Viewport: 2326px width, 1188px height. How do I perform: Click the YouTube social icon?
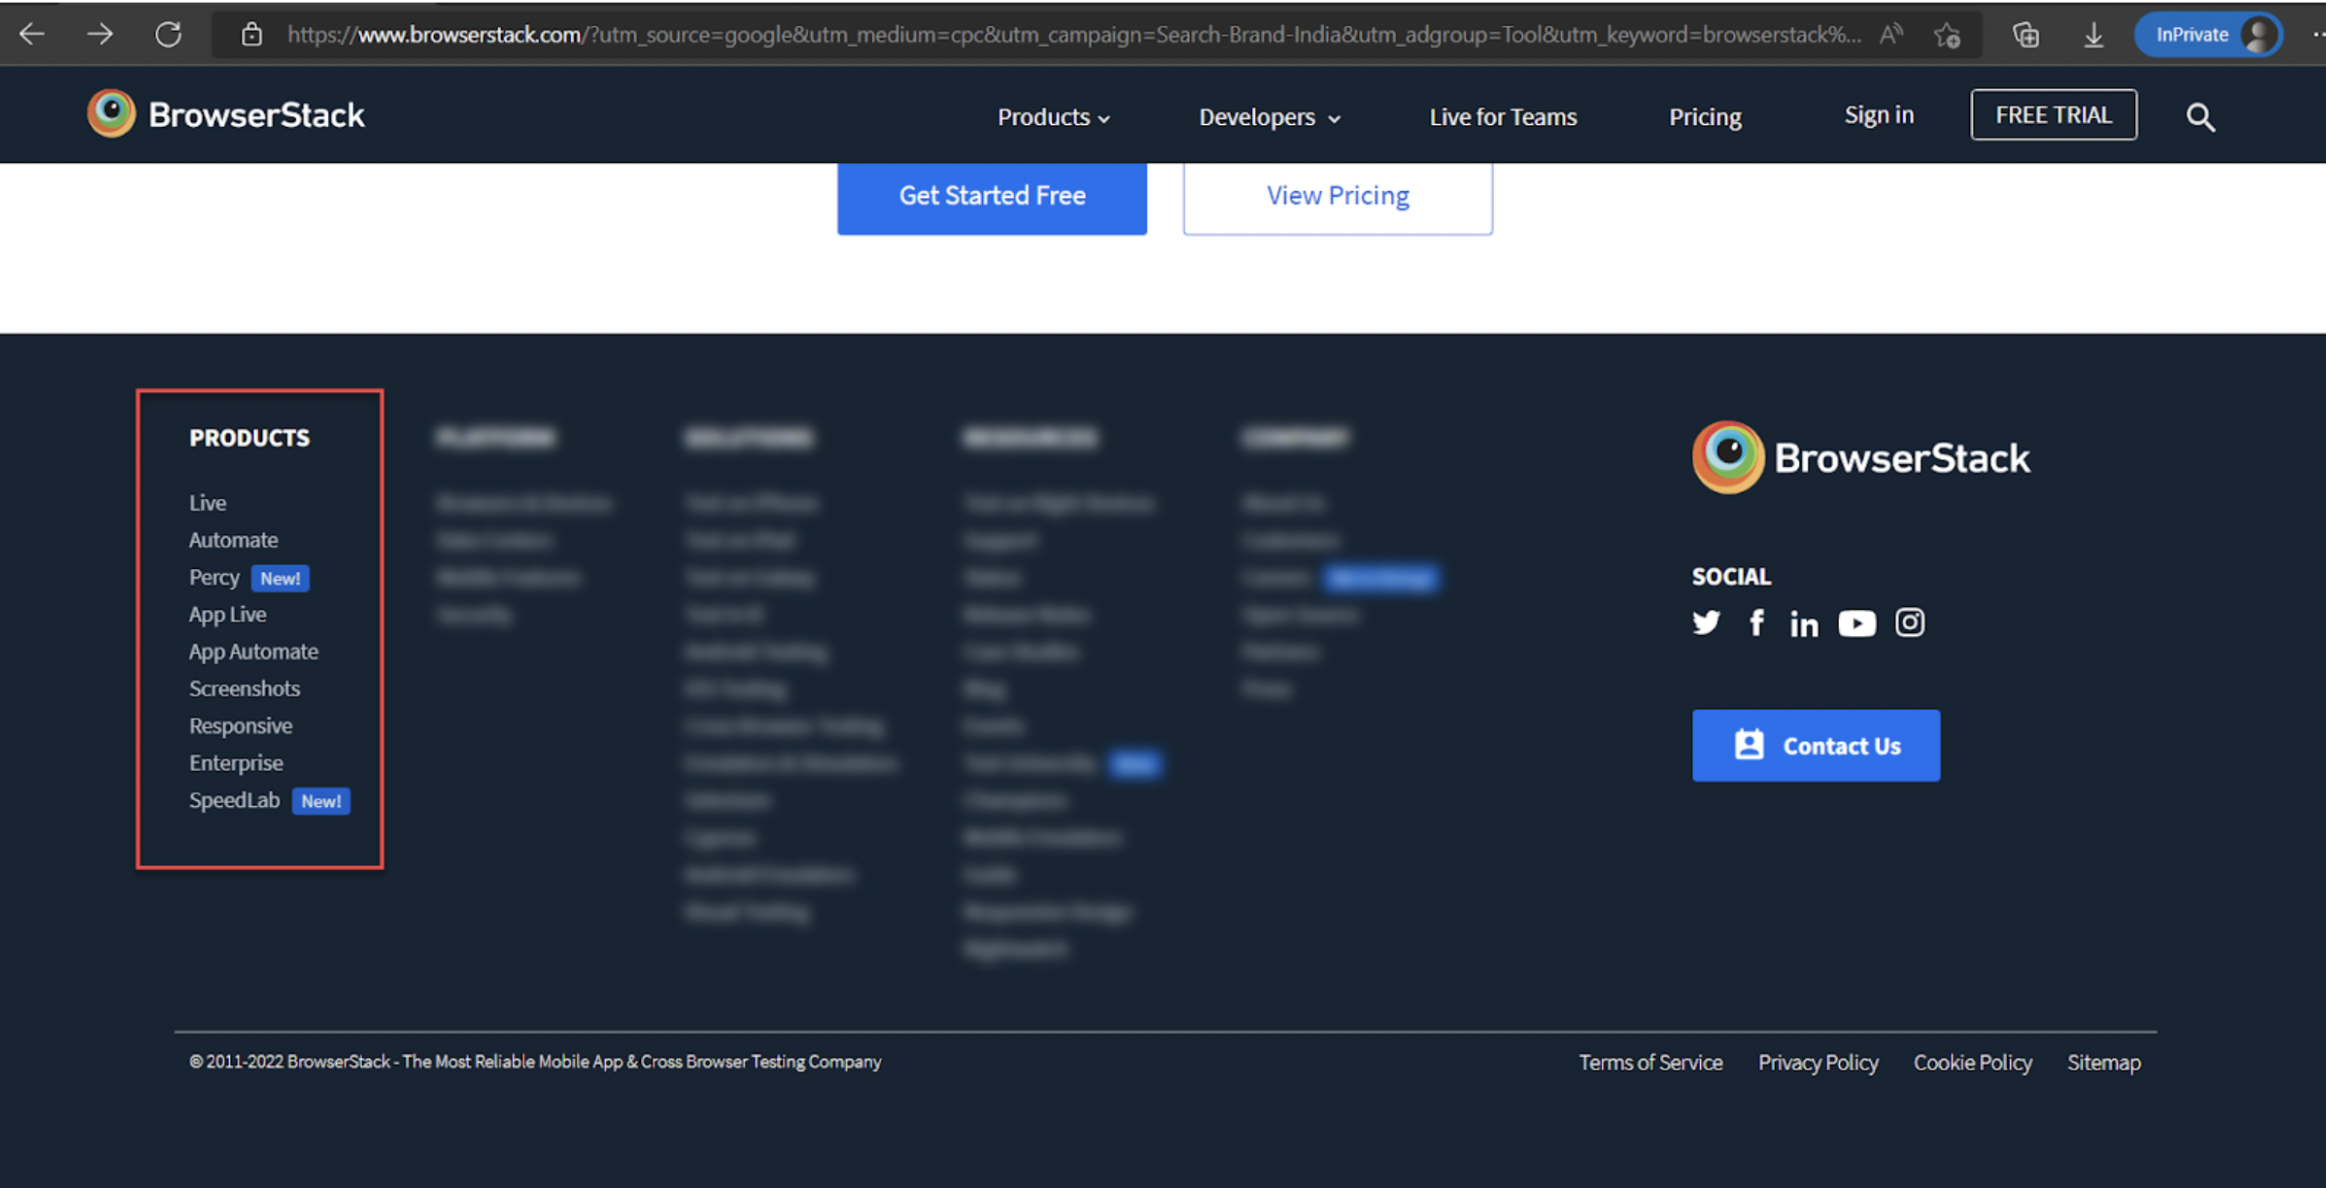pyautogui.click(x=1857, y=622)
